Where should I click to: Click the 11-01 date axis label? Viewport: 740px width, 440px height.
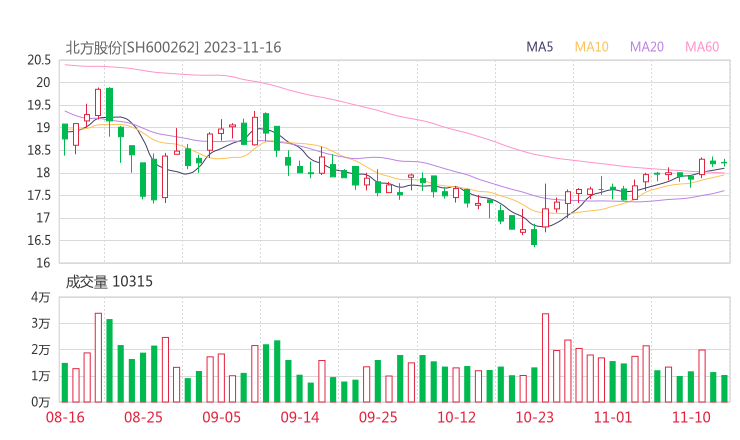pyautogui.click(x=613, y=417)
